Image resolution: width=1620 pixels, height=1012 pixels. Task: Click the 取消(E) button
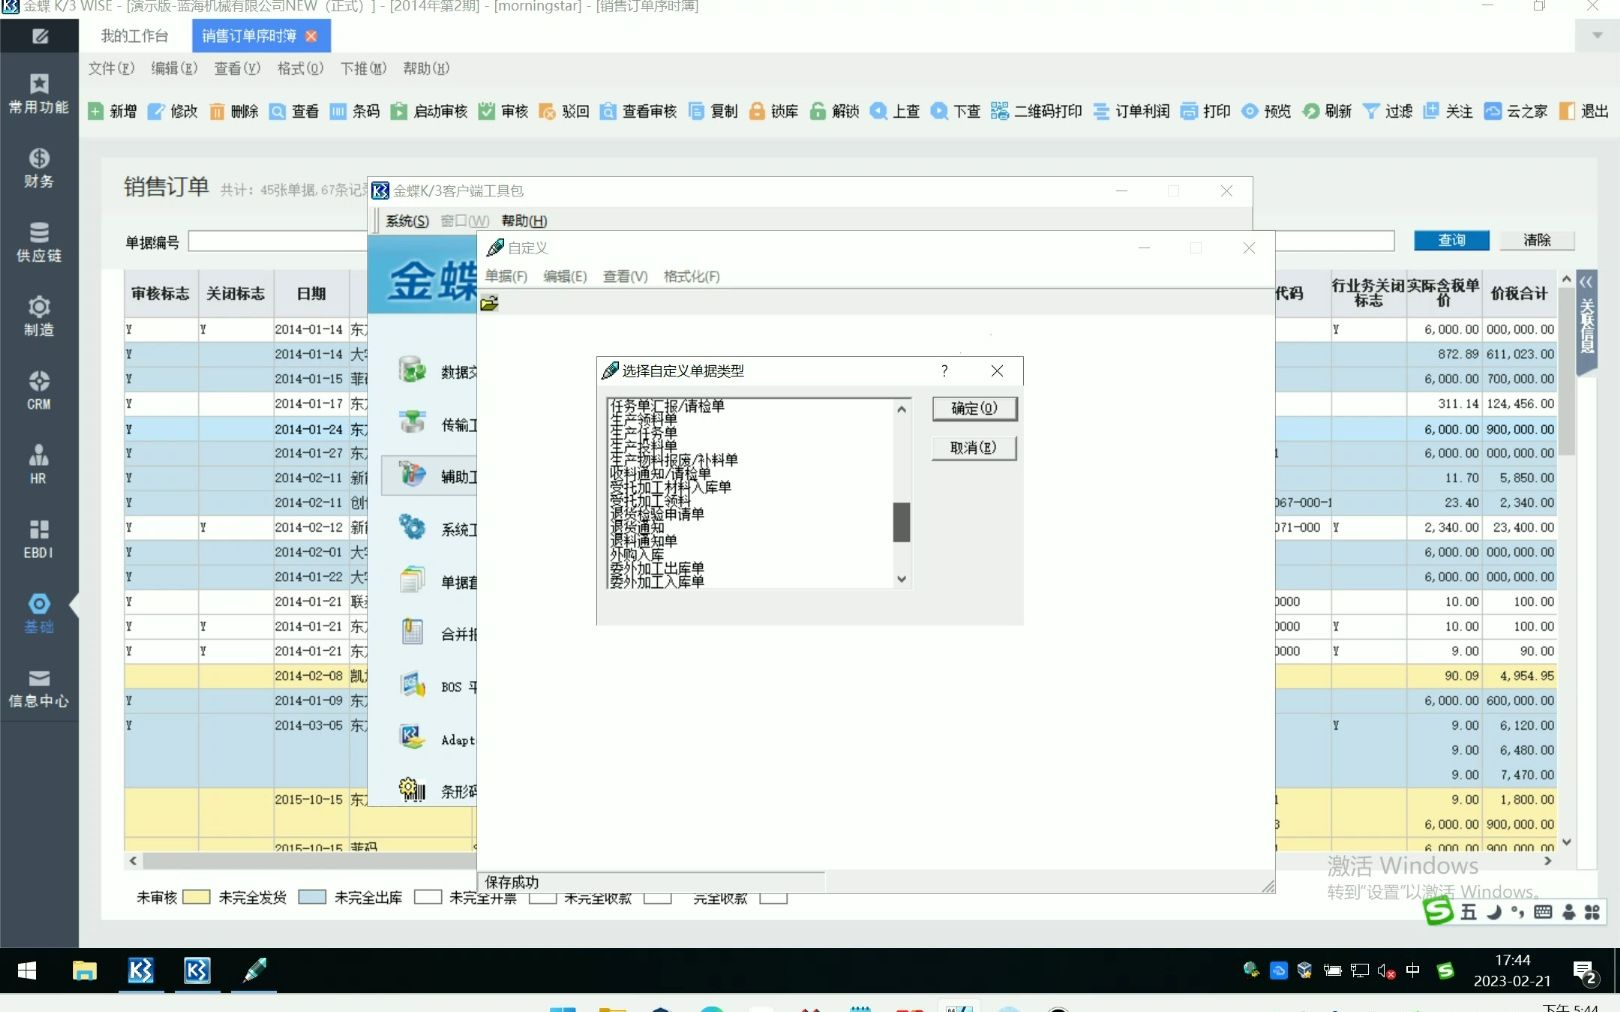click(974, 447)
